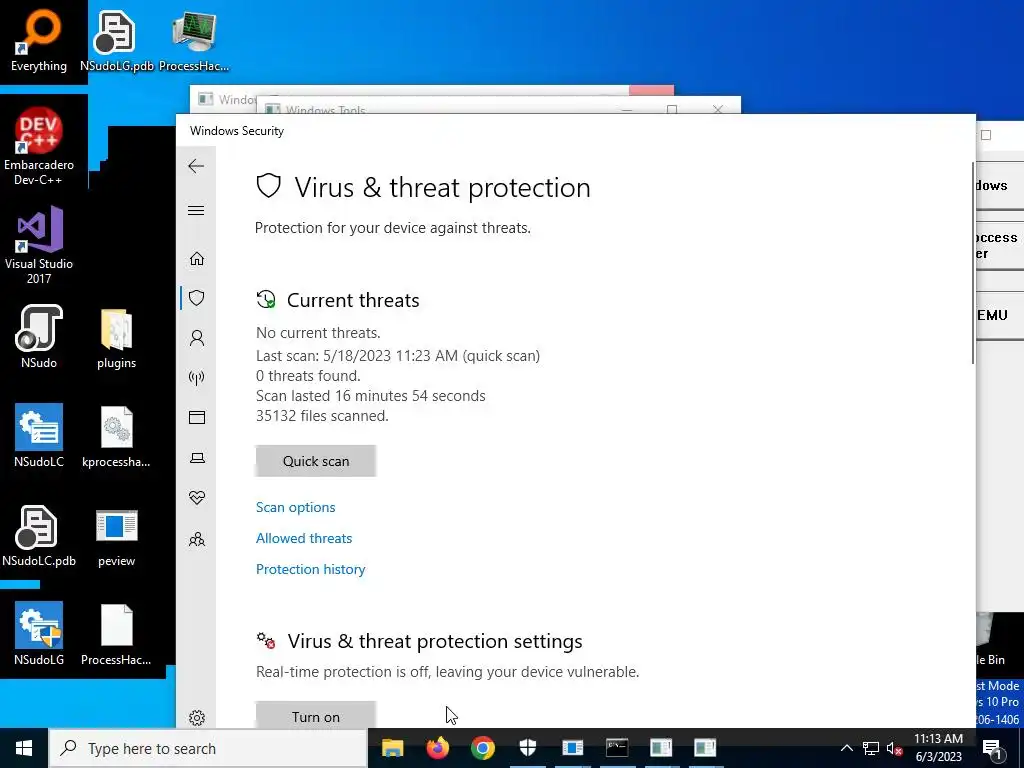The width and height of the screenshot is (1024, 768).
Task: Open the notification center icon
Action: pyautogui.click(x=992, y=748)
